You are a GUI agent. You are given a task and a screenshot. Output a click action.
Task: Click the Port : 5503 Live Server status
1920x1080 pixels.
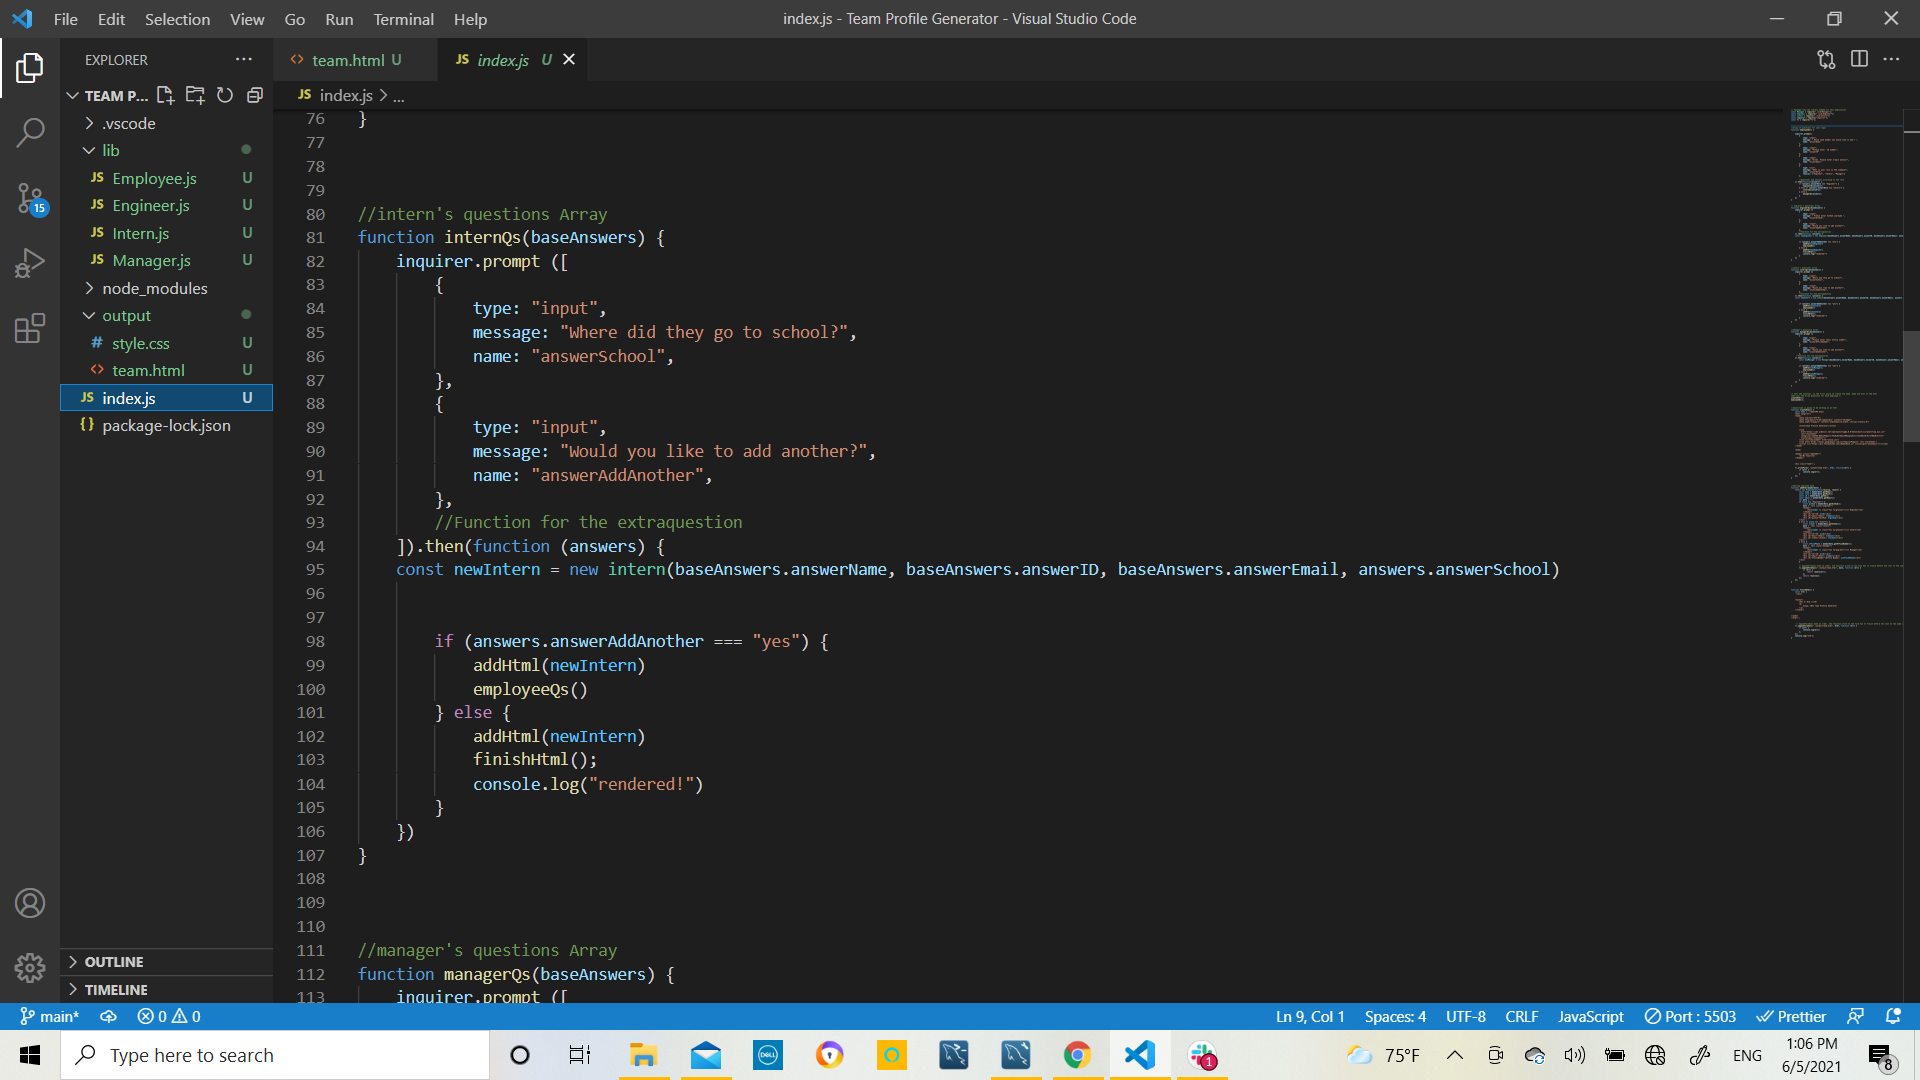(1690, 1016)
